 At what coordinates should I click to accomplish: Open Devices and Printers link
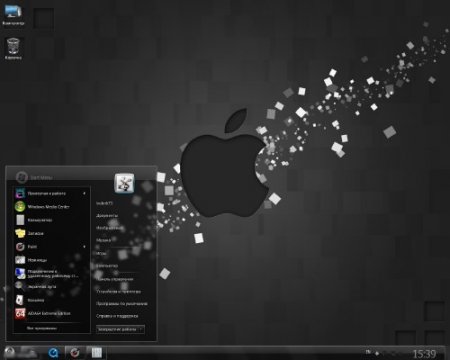coord(118,291)
